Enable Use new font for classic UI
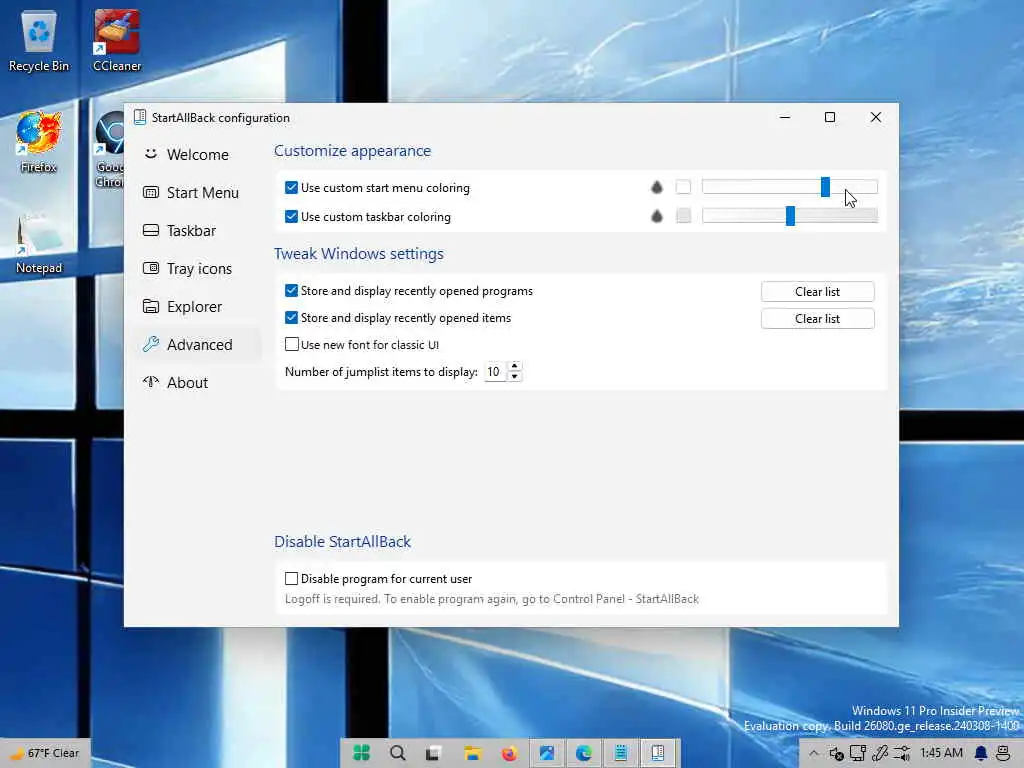Viewport: 1024px width, 768px height. 291,344
